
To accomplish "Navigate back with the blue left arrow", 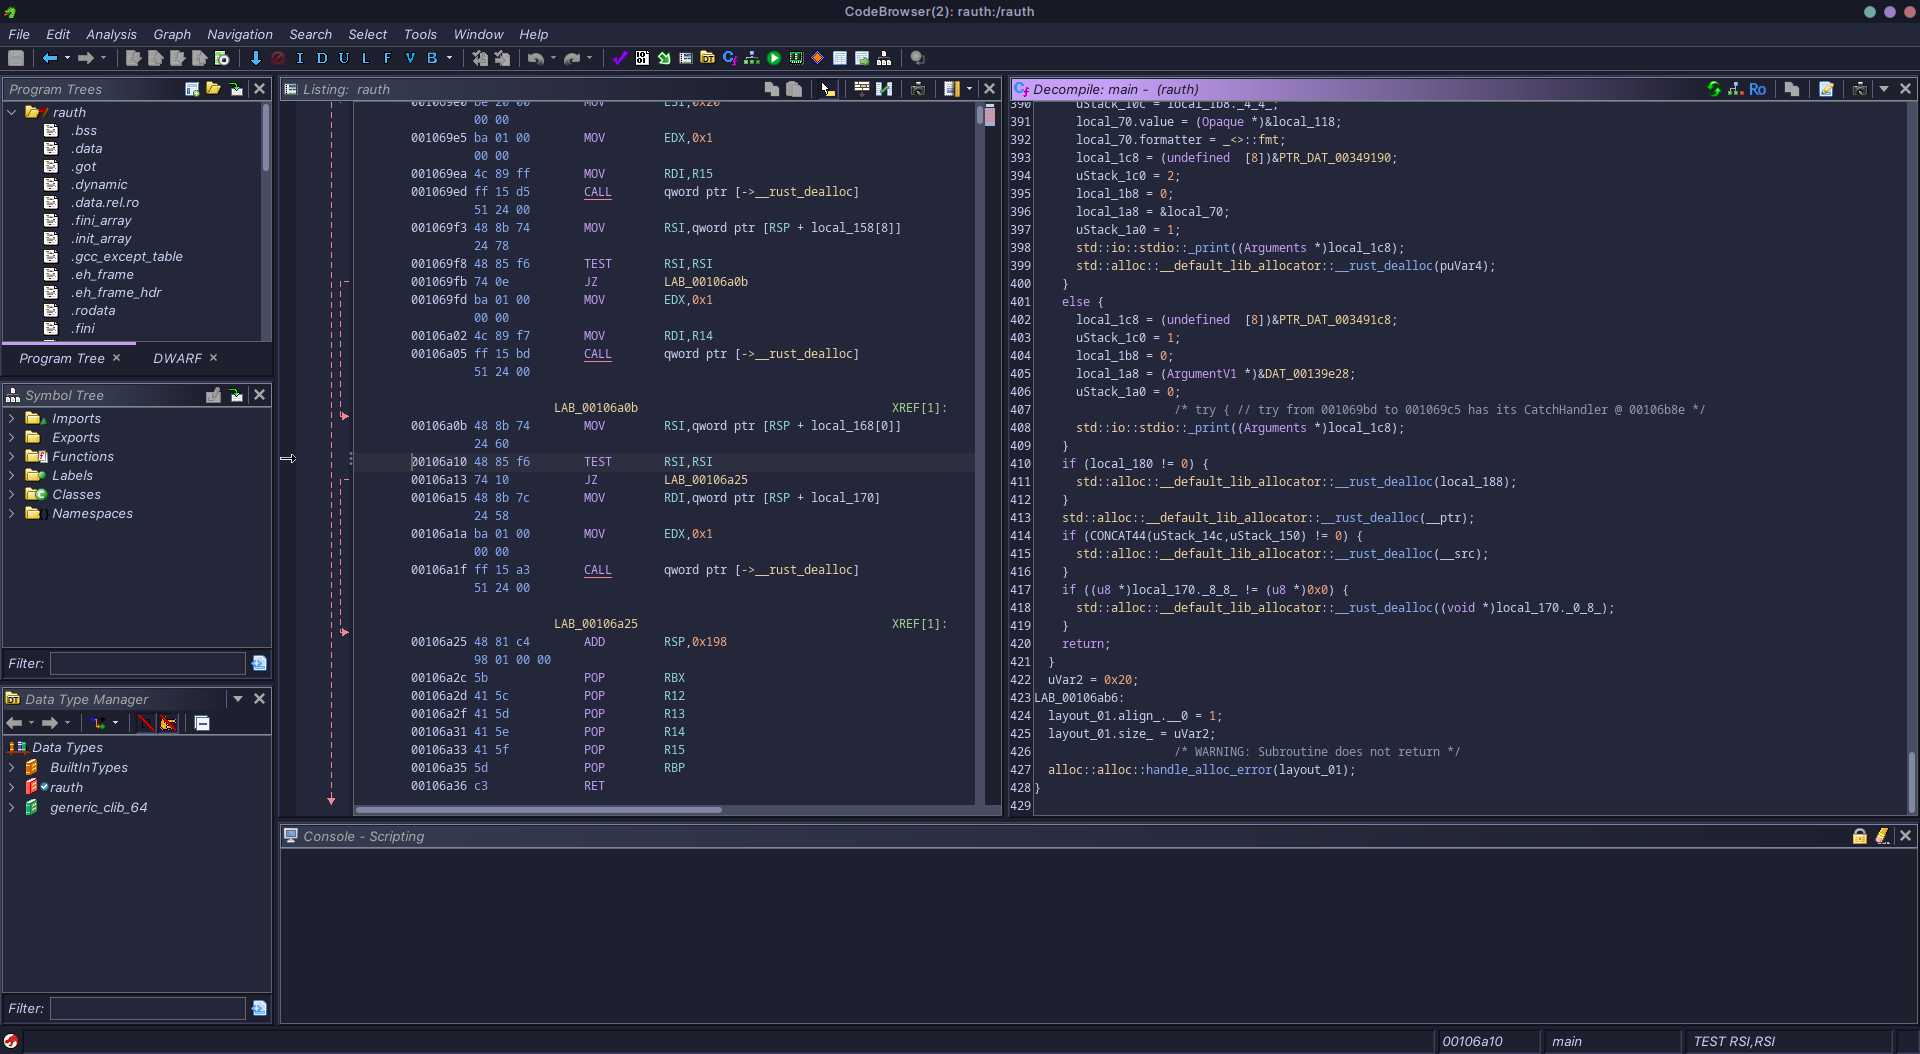I will 50,58.
